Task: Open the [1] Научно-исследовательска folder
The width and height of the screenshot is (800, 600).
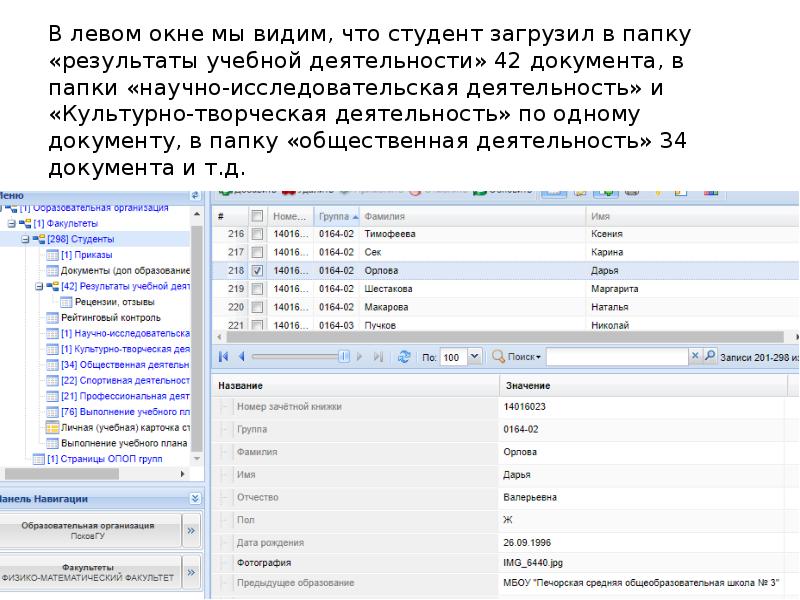Action: pos(125,334)
